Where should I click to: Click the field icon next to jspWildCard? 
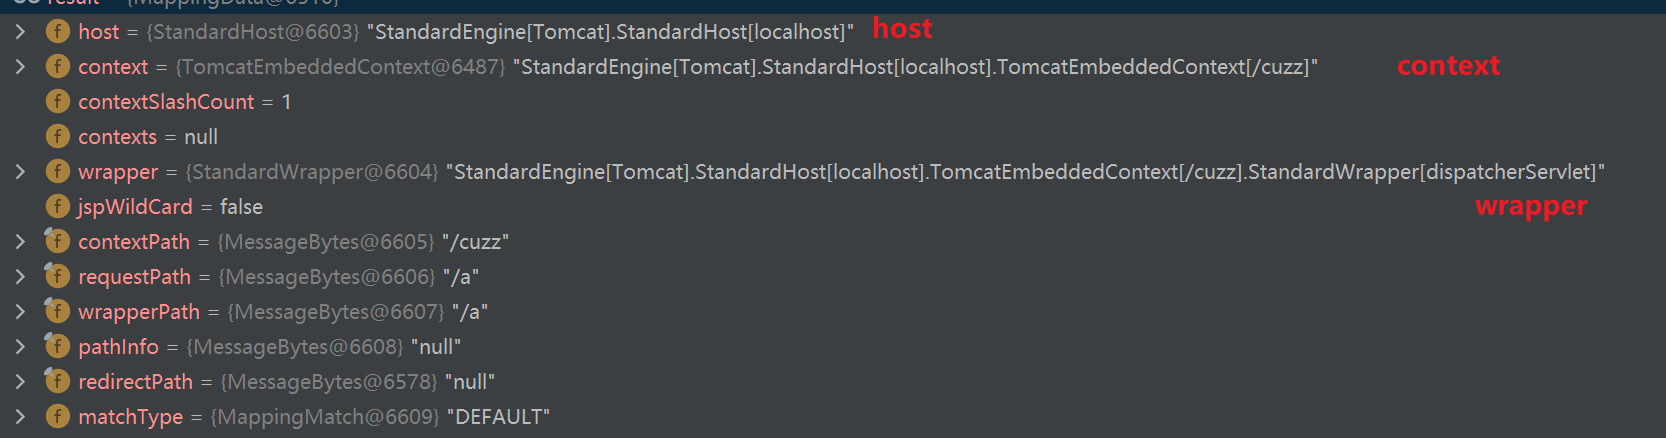(x=58, y=207)
